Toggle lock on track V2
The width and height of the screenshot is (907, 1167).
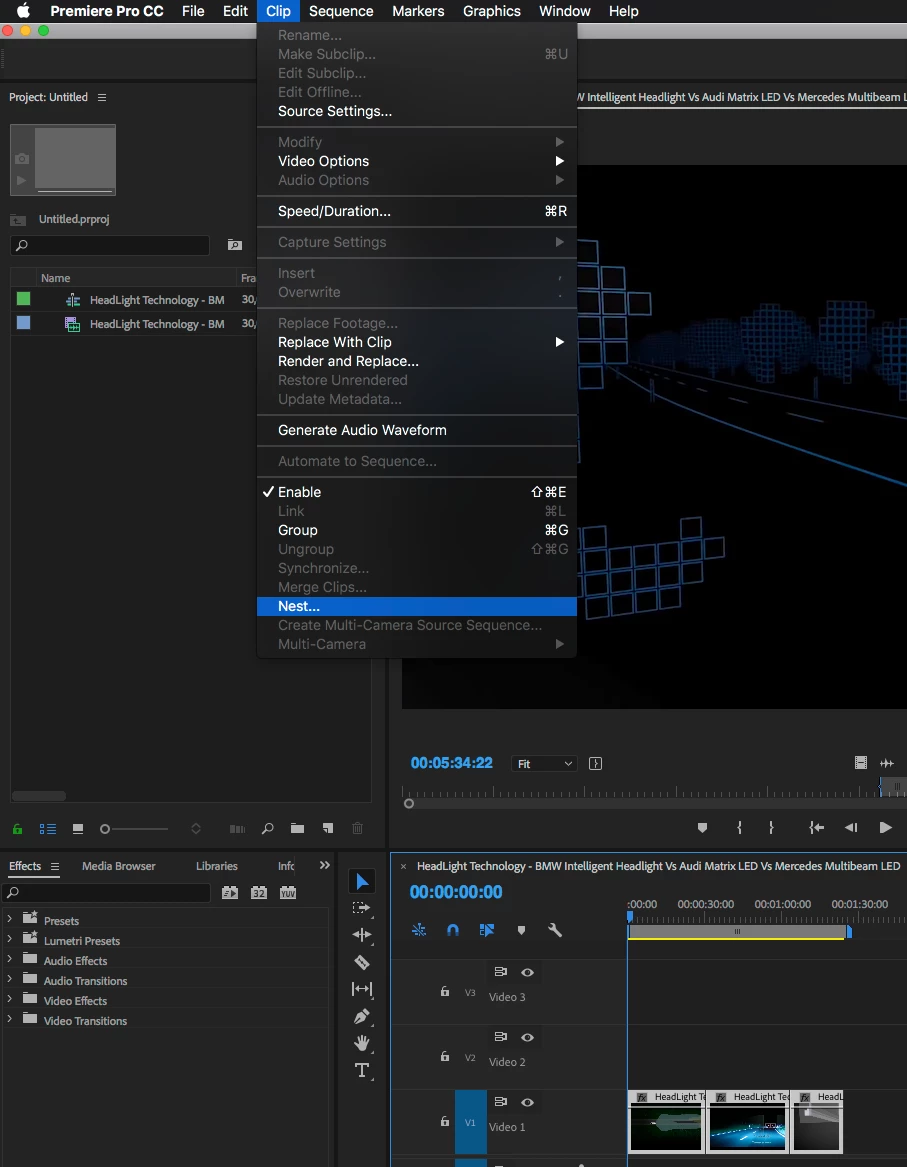(x=444, y=1056)
